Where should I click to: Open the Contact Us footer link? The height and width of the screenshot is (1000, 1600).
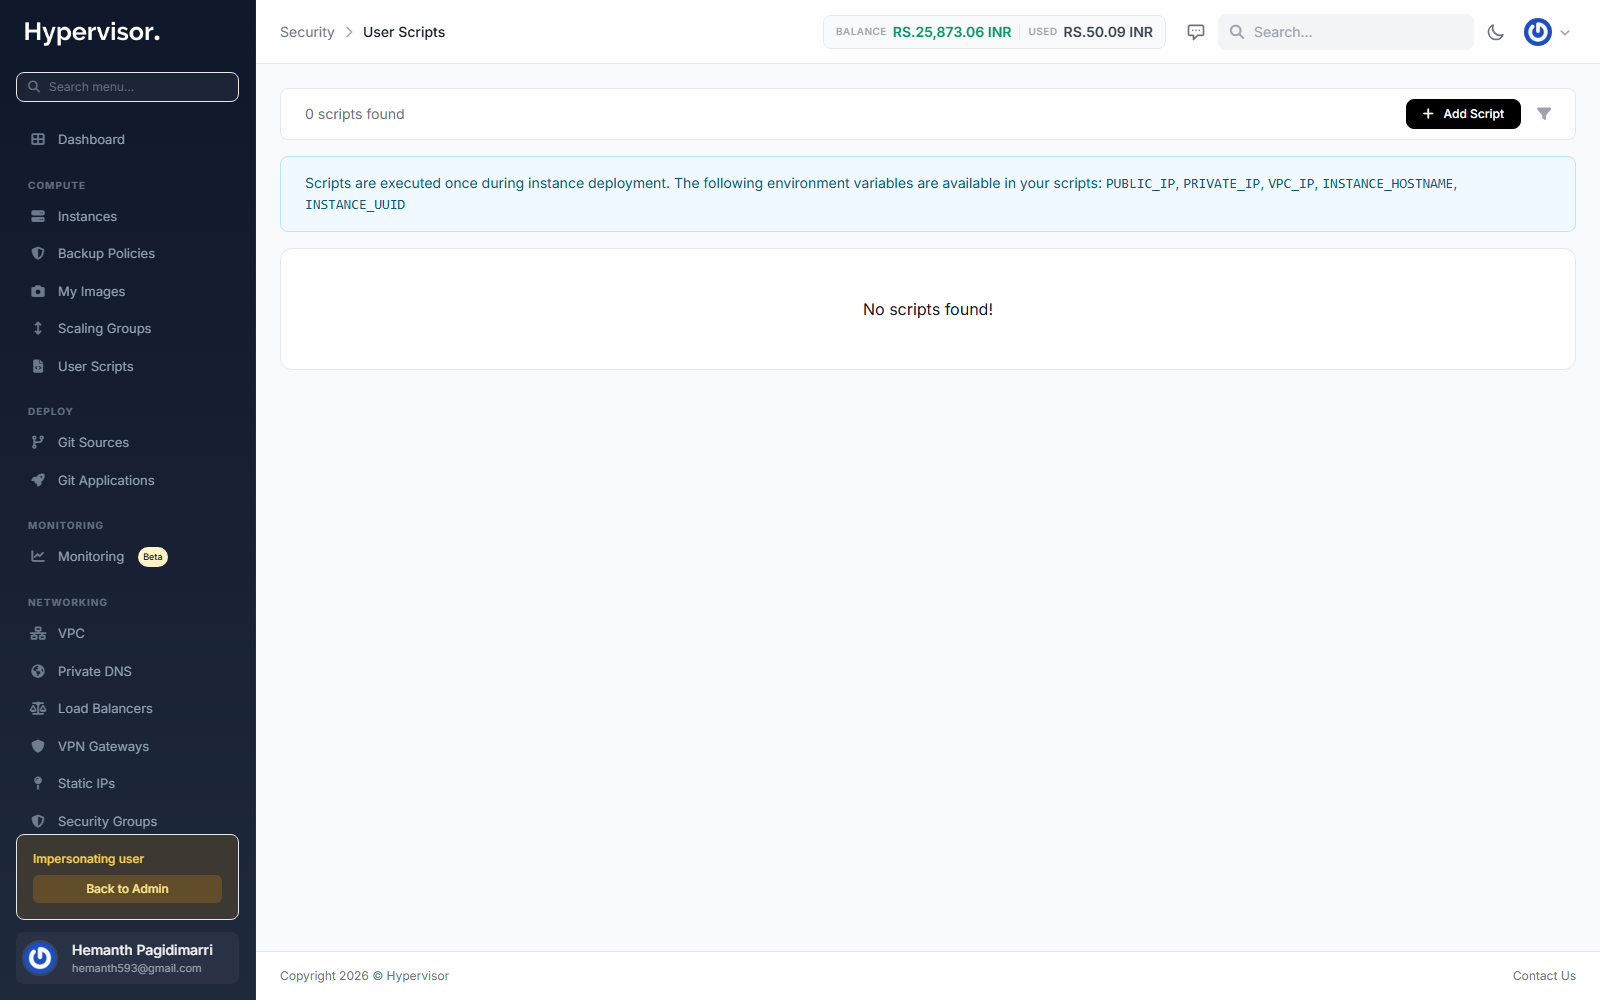tap(1544, 976)
